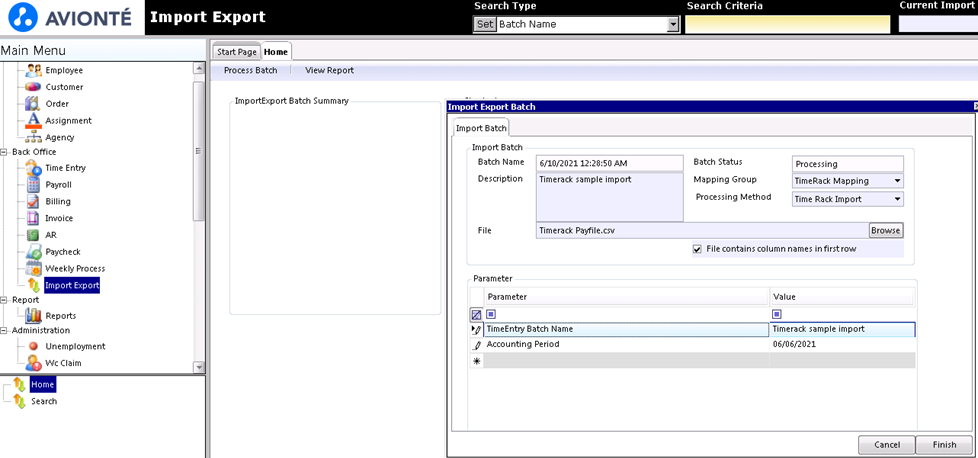The image size is (978, 458).
Task: Click the Main Menu scrollbar down arrow
Action: pos(198,368)
